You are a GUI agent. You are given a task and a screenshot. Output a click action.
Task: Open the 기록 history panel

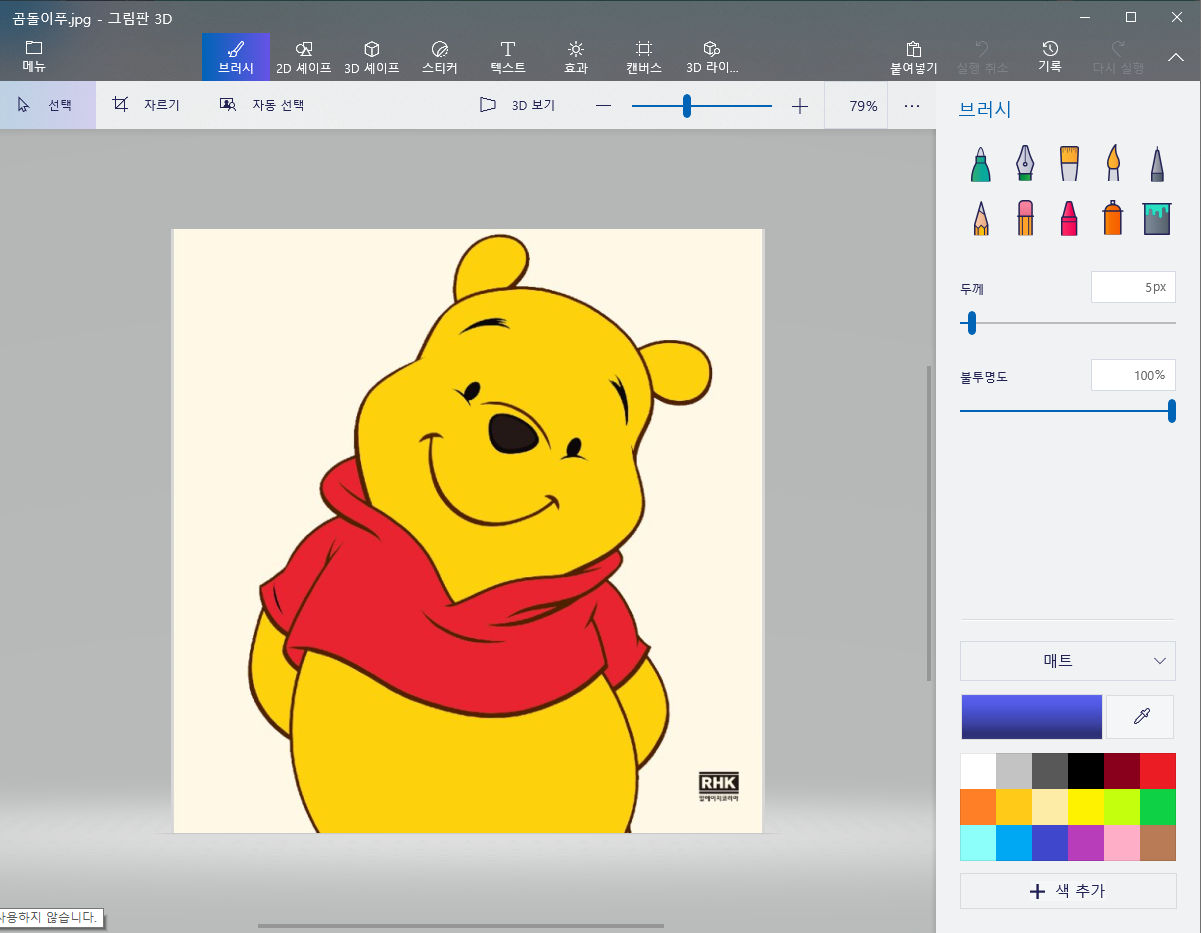(x=1050, y=57)
